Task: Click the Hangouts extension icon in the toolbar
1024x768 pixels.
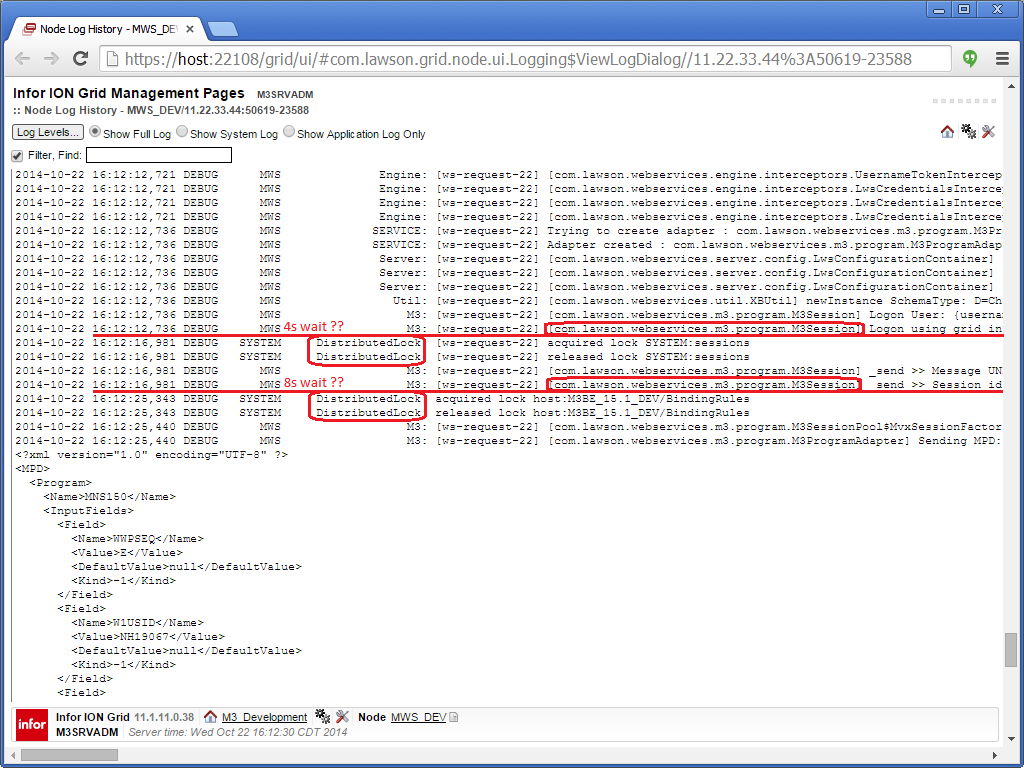Action: [x=969, y=59]
